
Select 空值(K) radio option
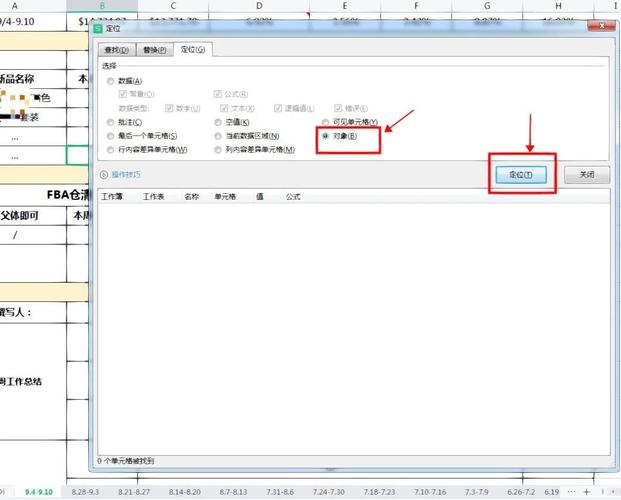[x=218, y=122]
